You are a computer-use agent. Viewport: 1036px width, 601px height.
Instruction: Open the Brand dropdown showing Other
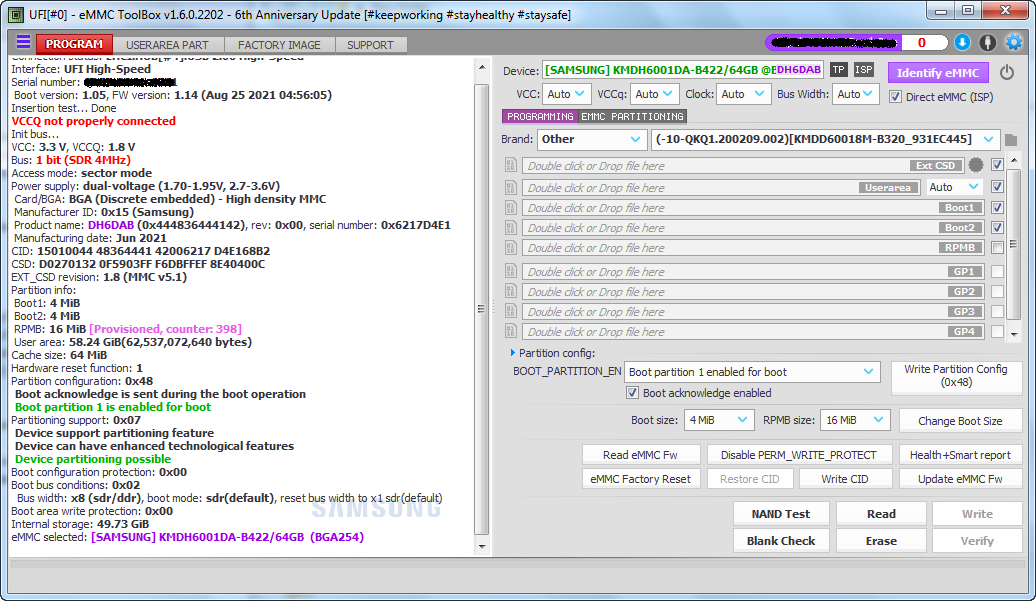(591, 139)
